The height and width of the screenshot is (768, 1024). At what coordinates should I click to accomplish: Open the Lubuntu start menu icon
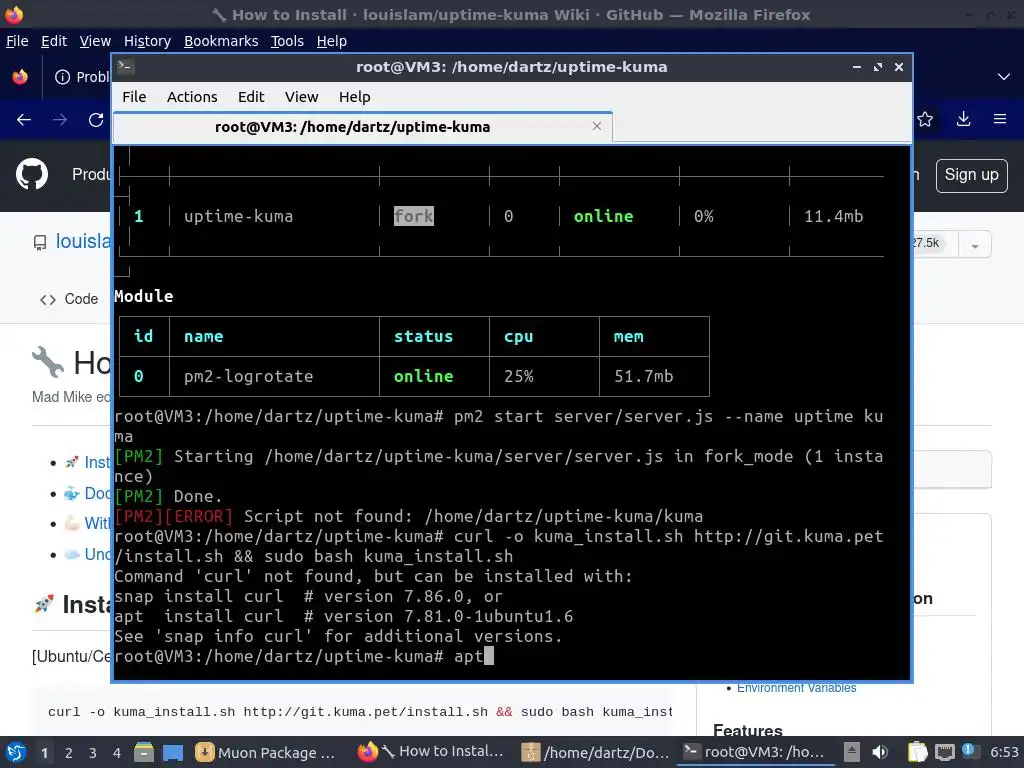coord(16,752)
